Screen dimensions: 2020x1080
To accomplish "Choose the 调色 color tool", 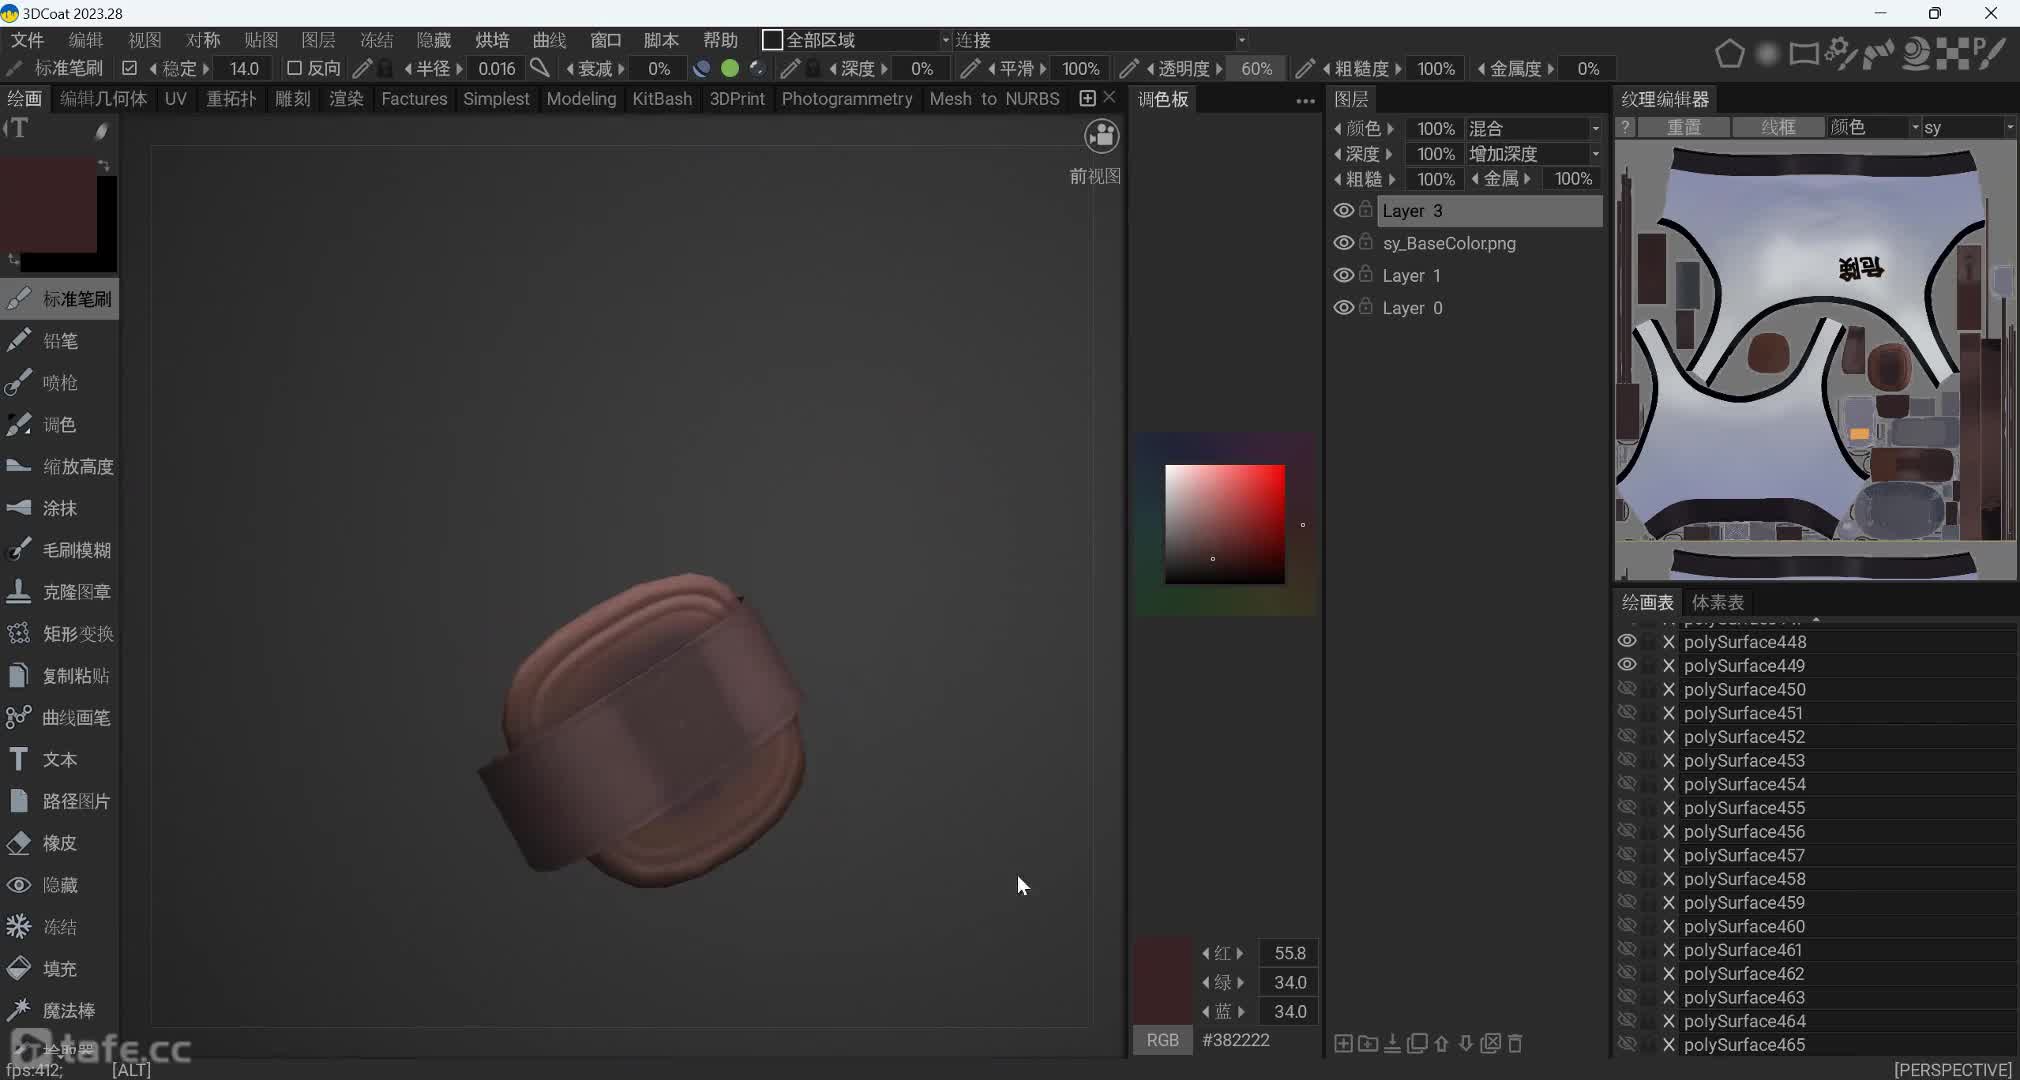I will tap(59, 425).
